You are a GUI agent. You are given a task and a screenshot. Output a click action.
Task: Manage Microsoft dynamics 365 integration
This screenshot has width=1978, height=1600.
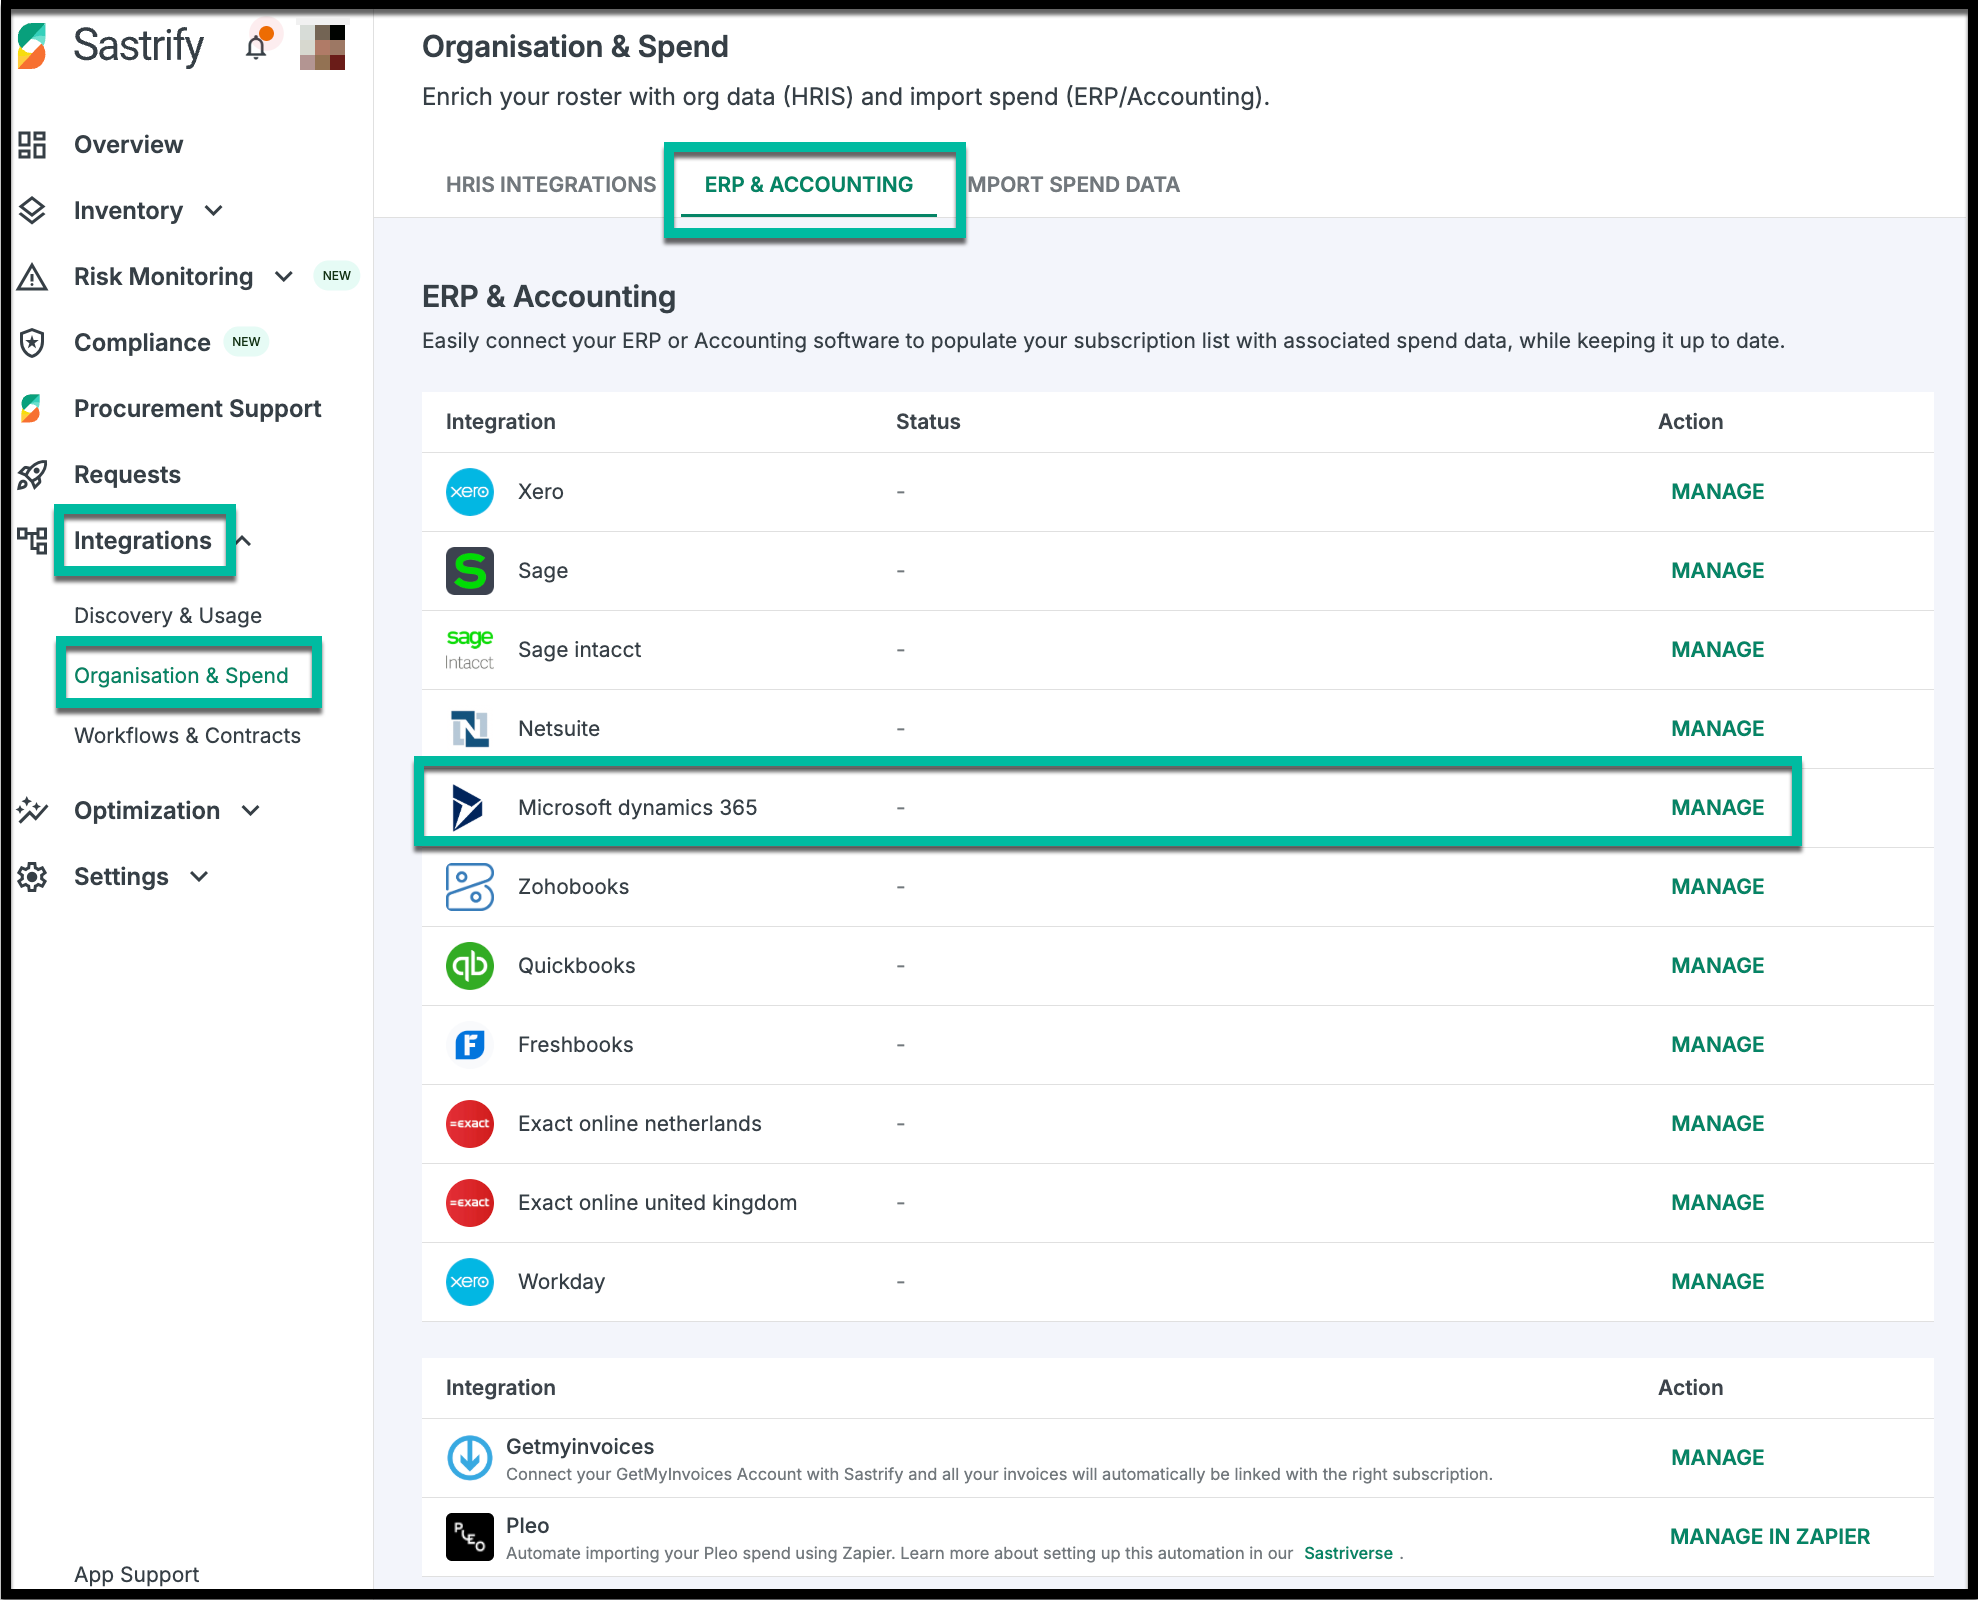tap(1717, 808)
